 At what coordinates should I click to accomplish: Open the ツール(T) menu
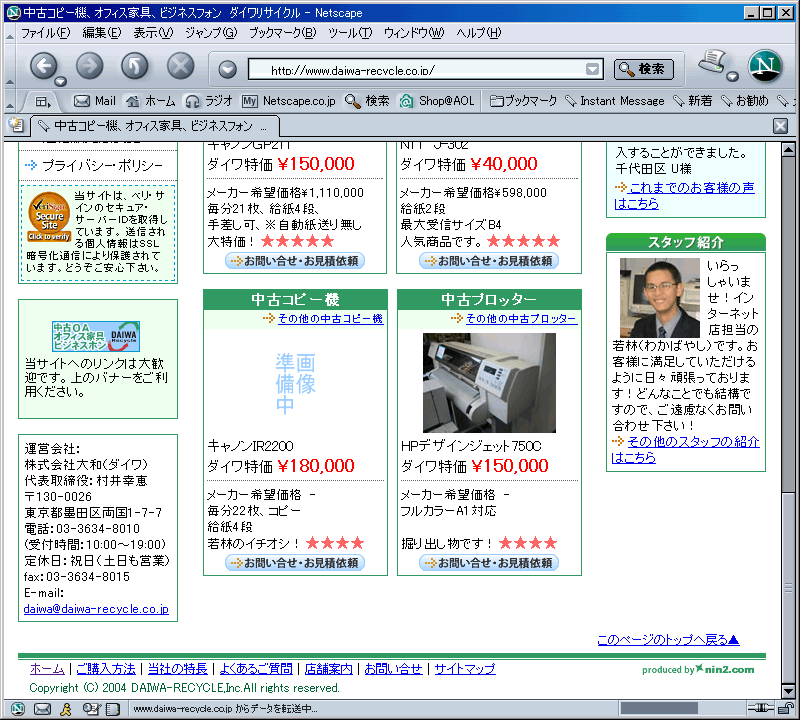pos(350,33)
